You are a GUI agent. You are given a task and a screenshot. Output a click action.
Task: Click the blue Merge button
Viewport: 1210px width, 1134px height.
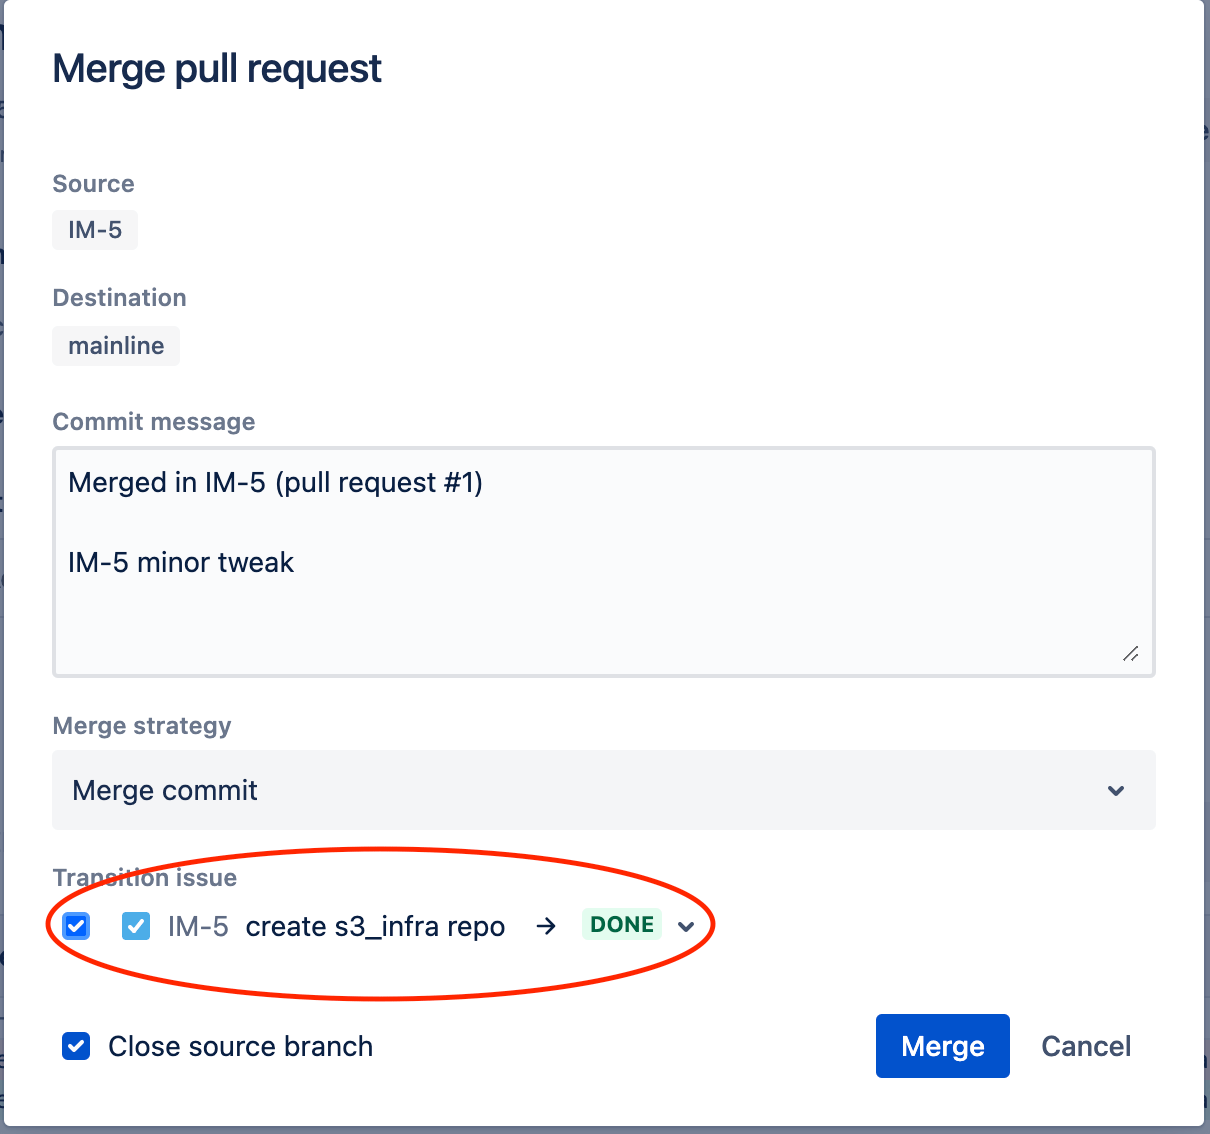click(941, 1045)
